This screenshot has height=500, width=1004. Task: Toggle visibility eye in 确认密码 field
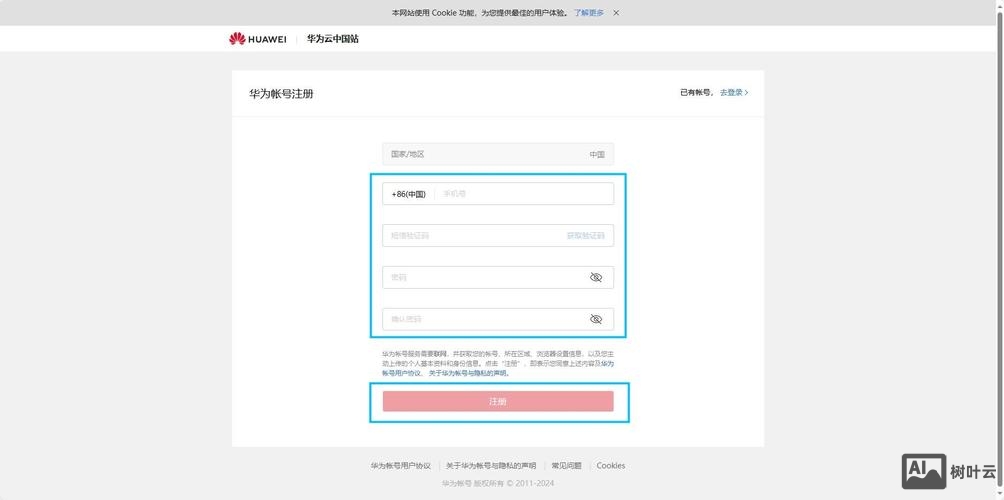pos(595,319)
